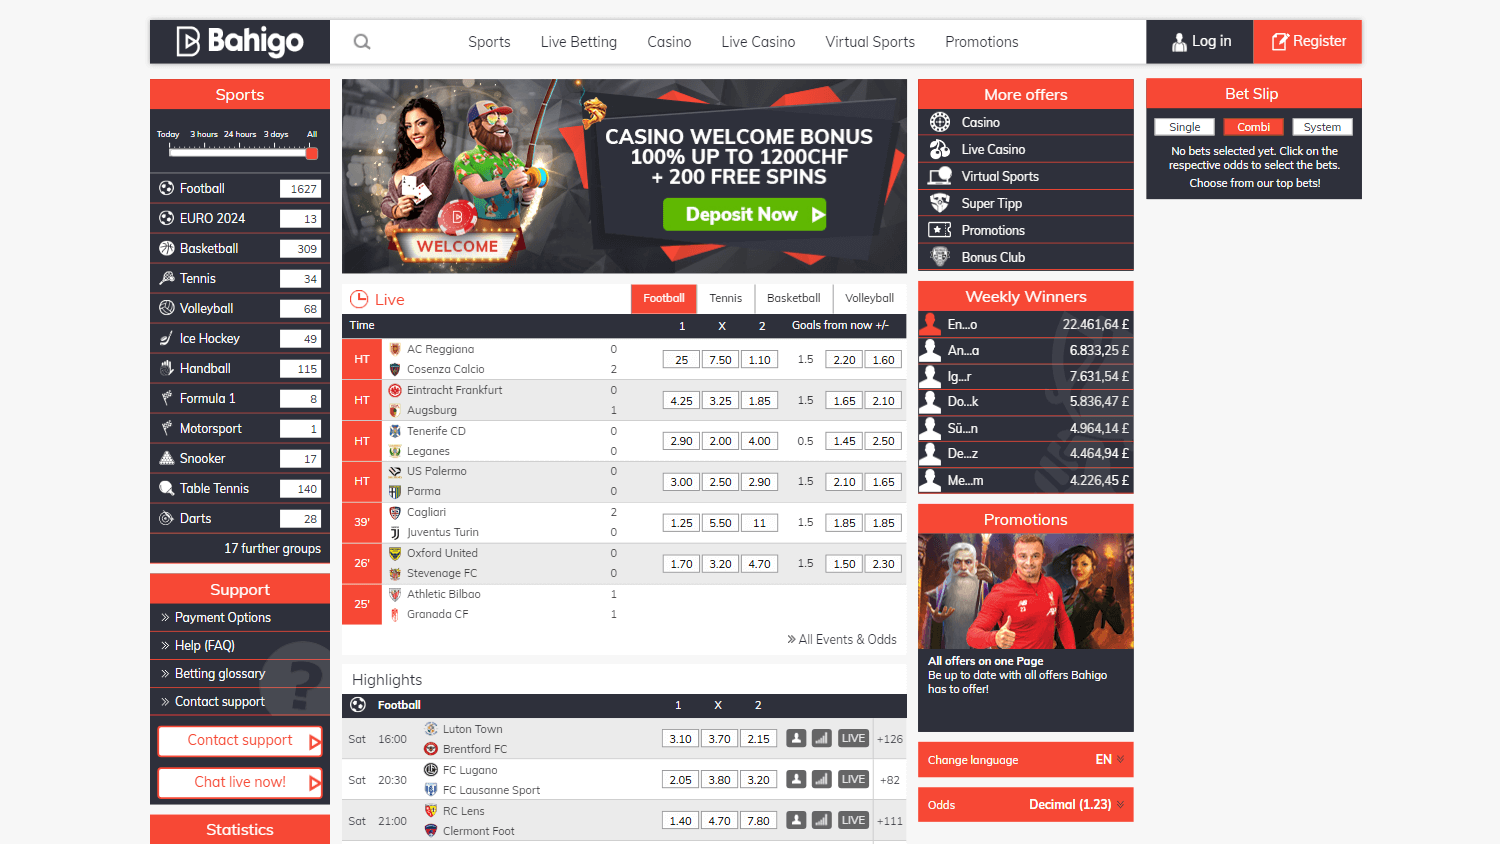Screen dimensions: 1500x844
Task: Click Casino chip icon in More offers
Action: (x=940, y=122)
